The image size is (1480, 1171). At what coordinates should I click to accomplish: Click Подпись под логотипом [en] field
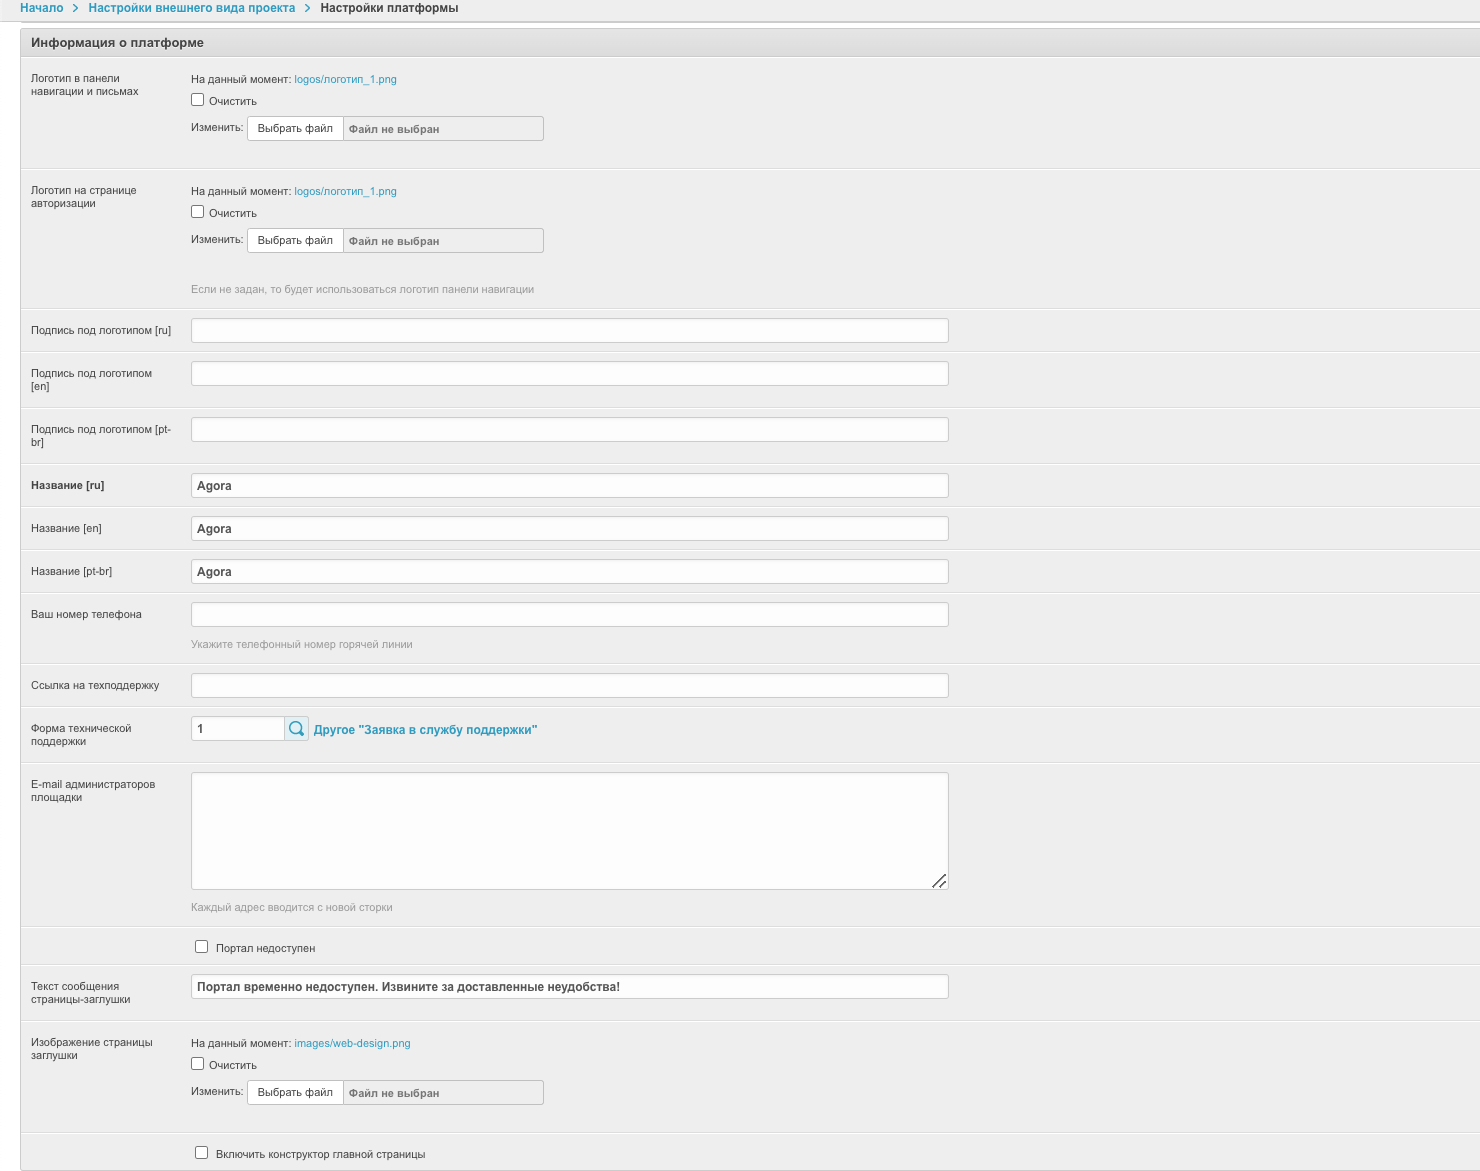569,374
